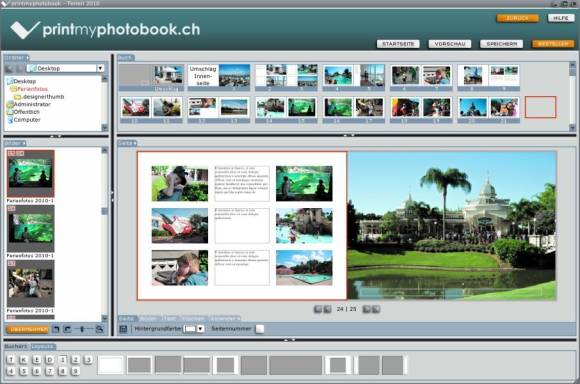Screen dimensions: 580x384
Task: Click the back arrow in folder panel
Action: (x=10, y=68)
